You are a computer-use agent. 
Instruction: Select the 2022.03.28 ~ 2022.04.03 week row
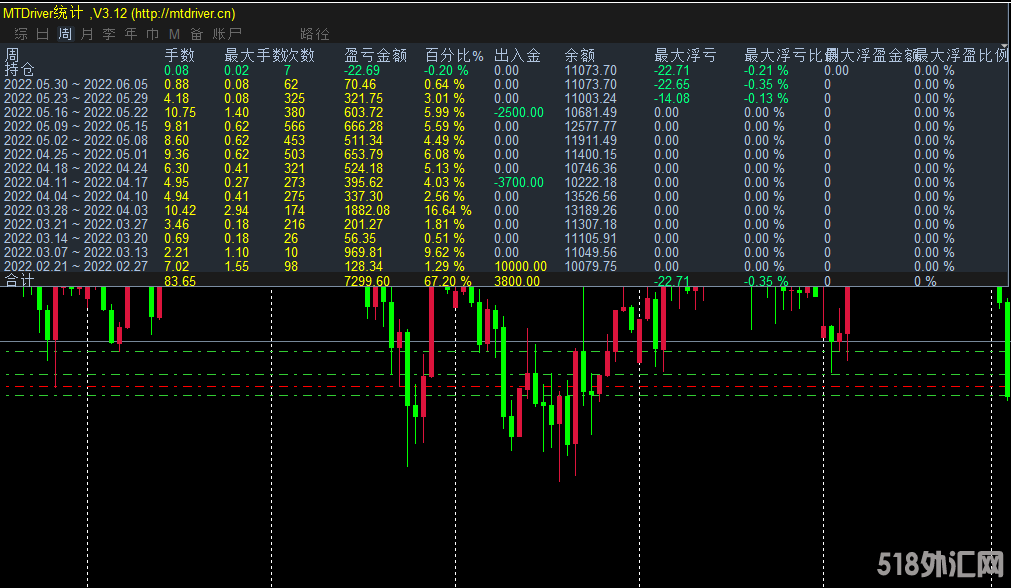click(x=76, y=211)
